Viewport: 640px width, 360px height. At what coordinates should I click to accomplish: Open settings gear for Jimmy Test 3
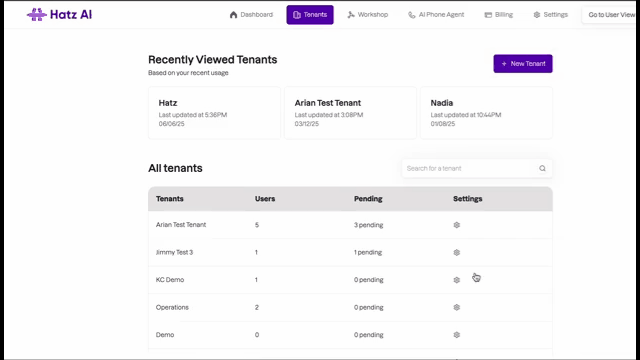coord(457,252)
